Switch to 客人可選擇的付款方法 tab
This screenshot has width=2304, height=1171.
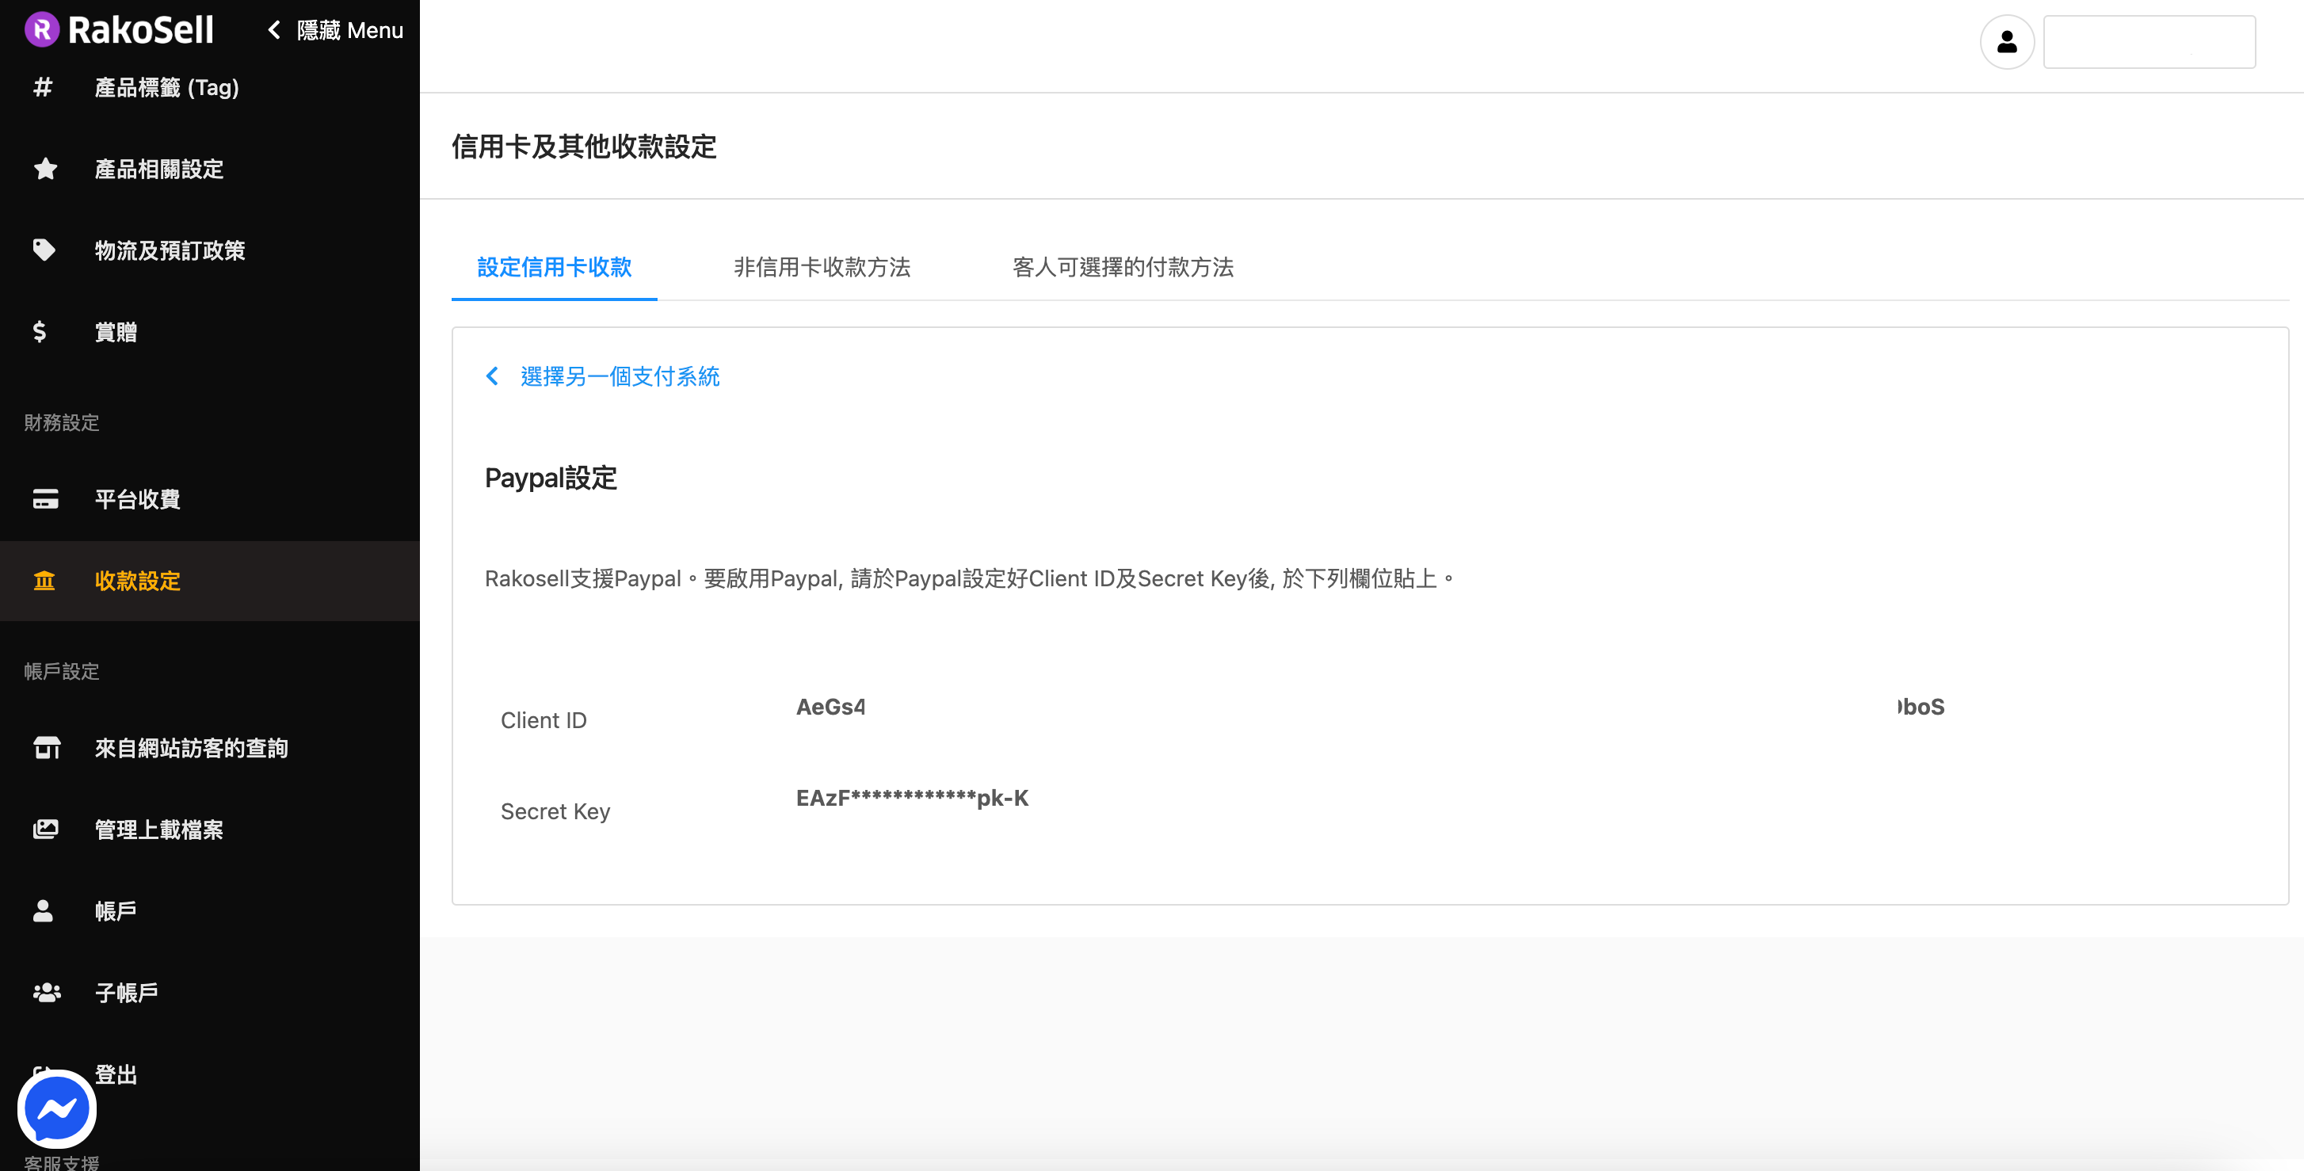tap(1123, 267)
